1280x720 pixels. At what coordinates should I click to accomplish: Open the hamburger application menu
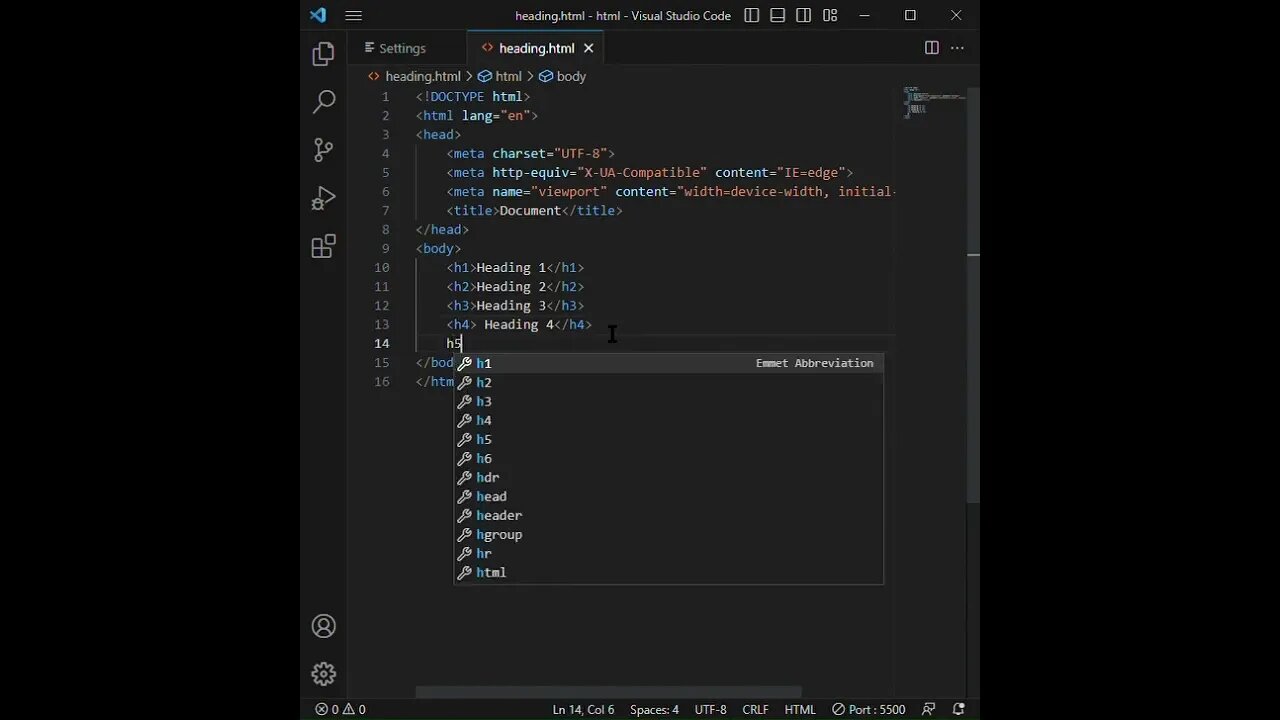pos(353,15)
